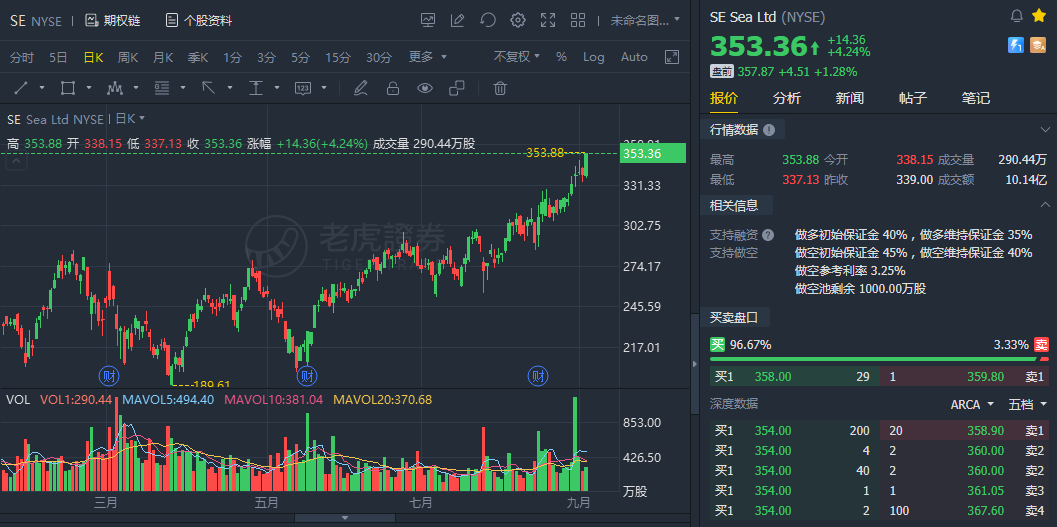The width and height of the screenshot is (1057, 527).
Task: Select the 30分 minute interval
Action: coord(379,57)
